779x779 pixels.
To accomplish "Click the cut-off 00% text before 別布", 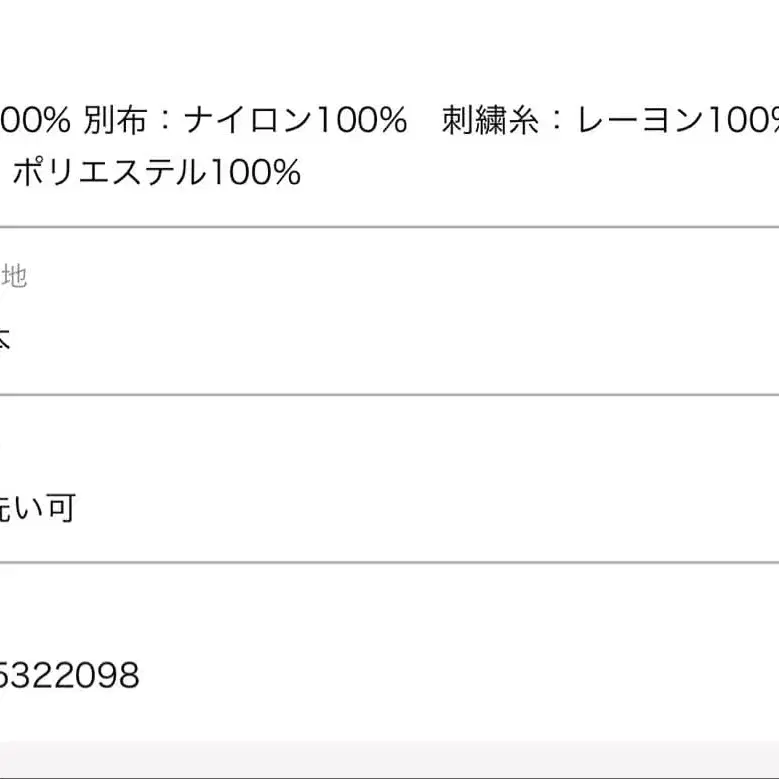I will click(35, 121).
